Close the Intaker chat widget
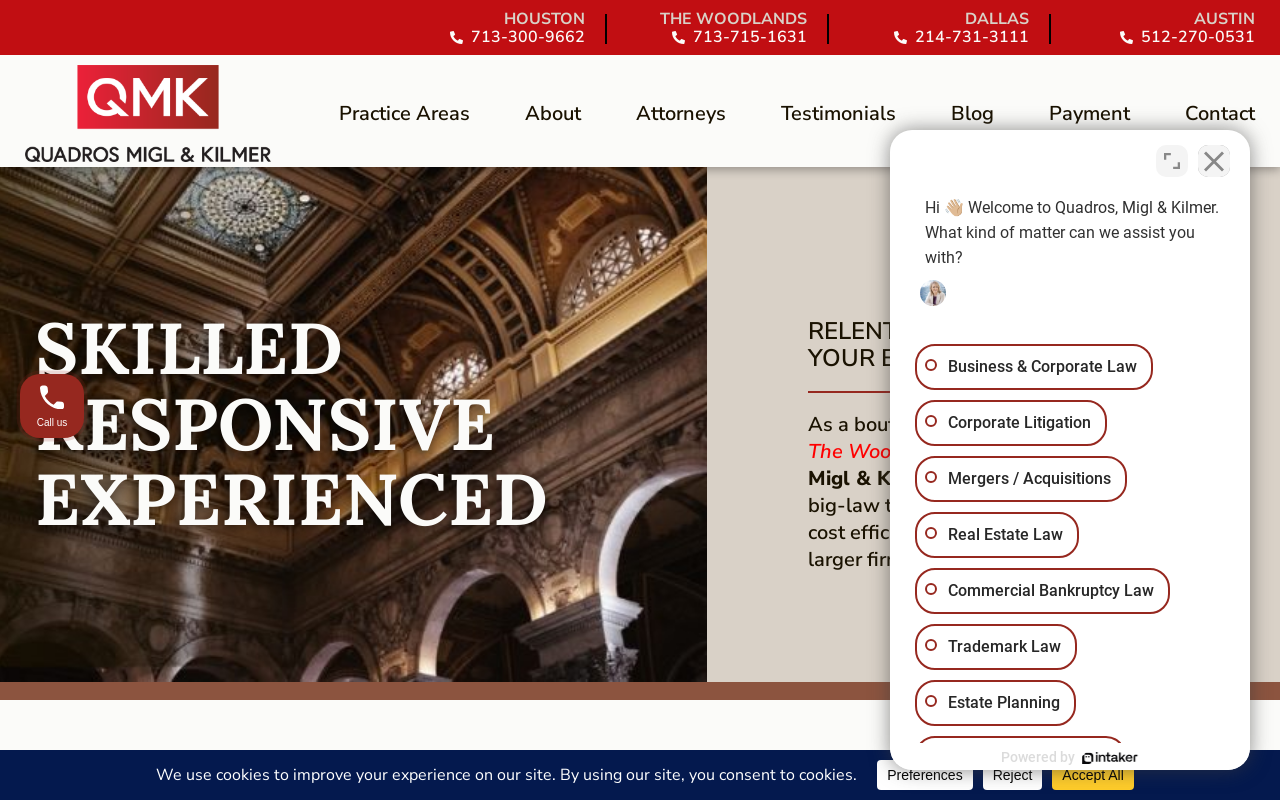Screen dimensions: 1280x800 click(x=1214, y=161)
